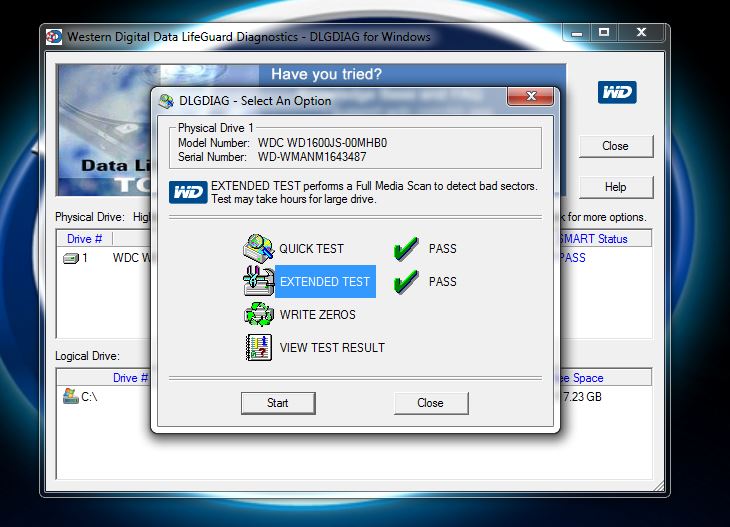Click the DLGDIAG dialog title bar icon

point(166,101)
